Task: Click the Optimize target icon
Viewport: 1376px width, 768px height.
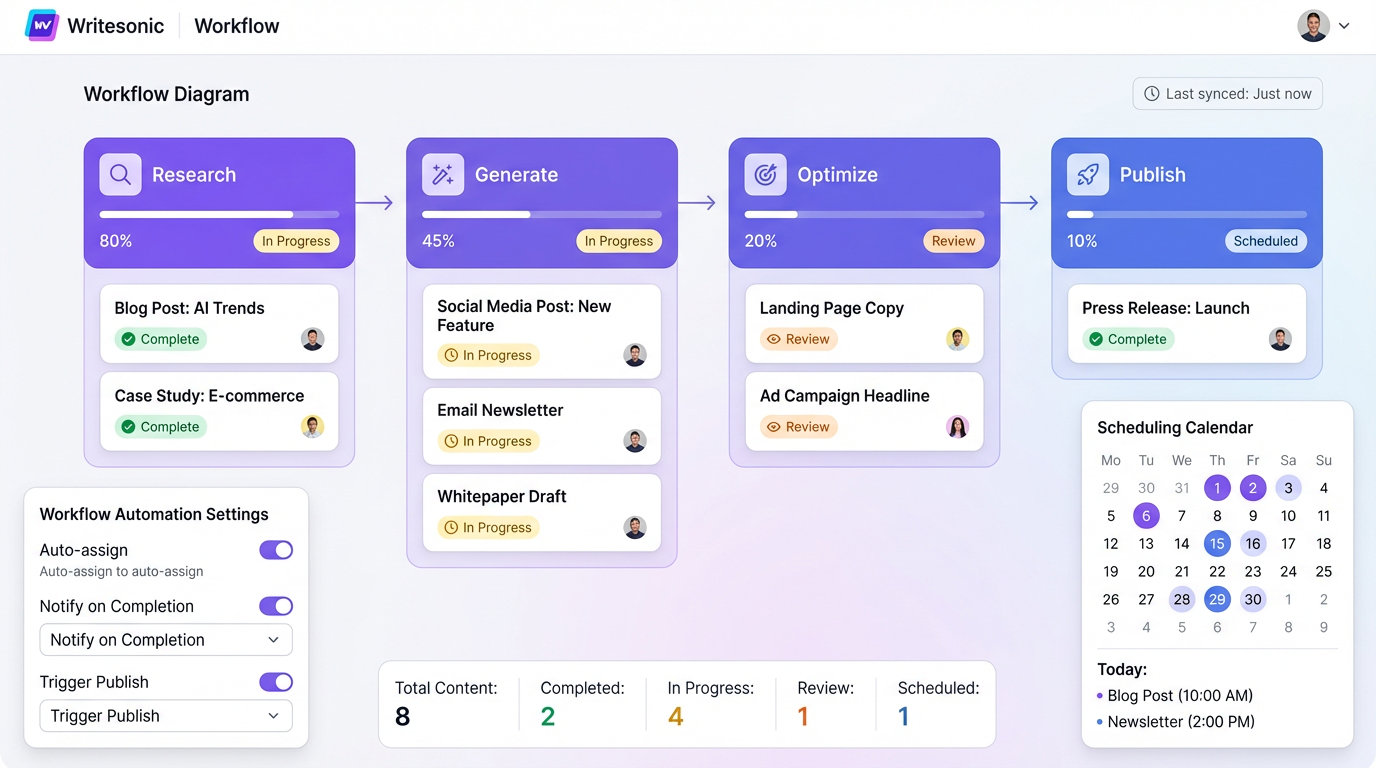Action: [x=765, y=174]
